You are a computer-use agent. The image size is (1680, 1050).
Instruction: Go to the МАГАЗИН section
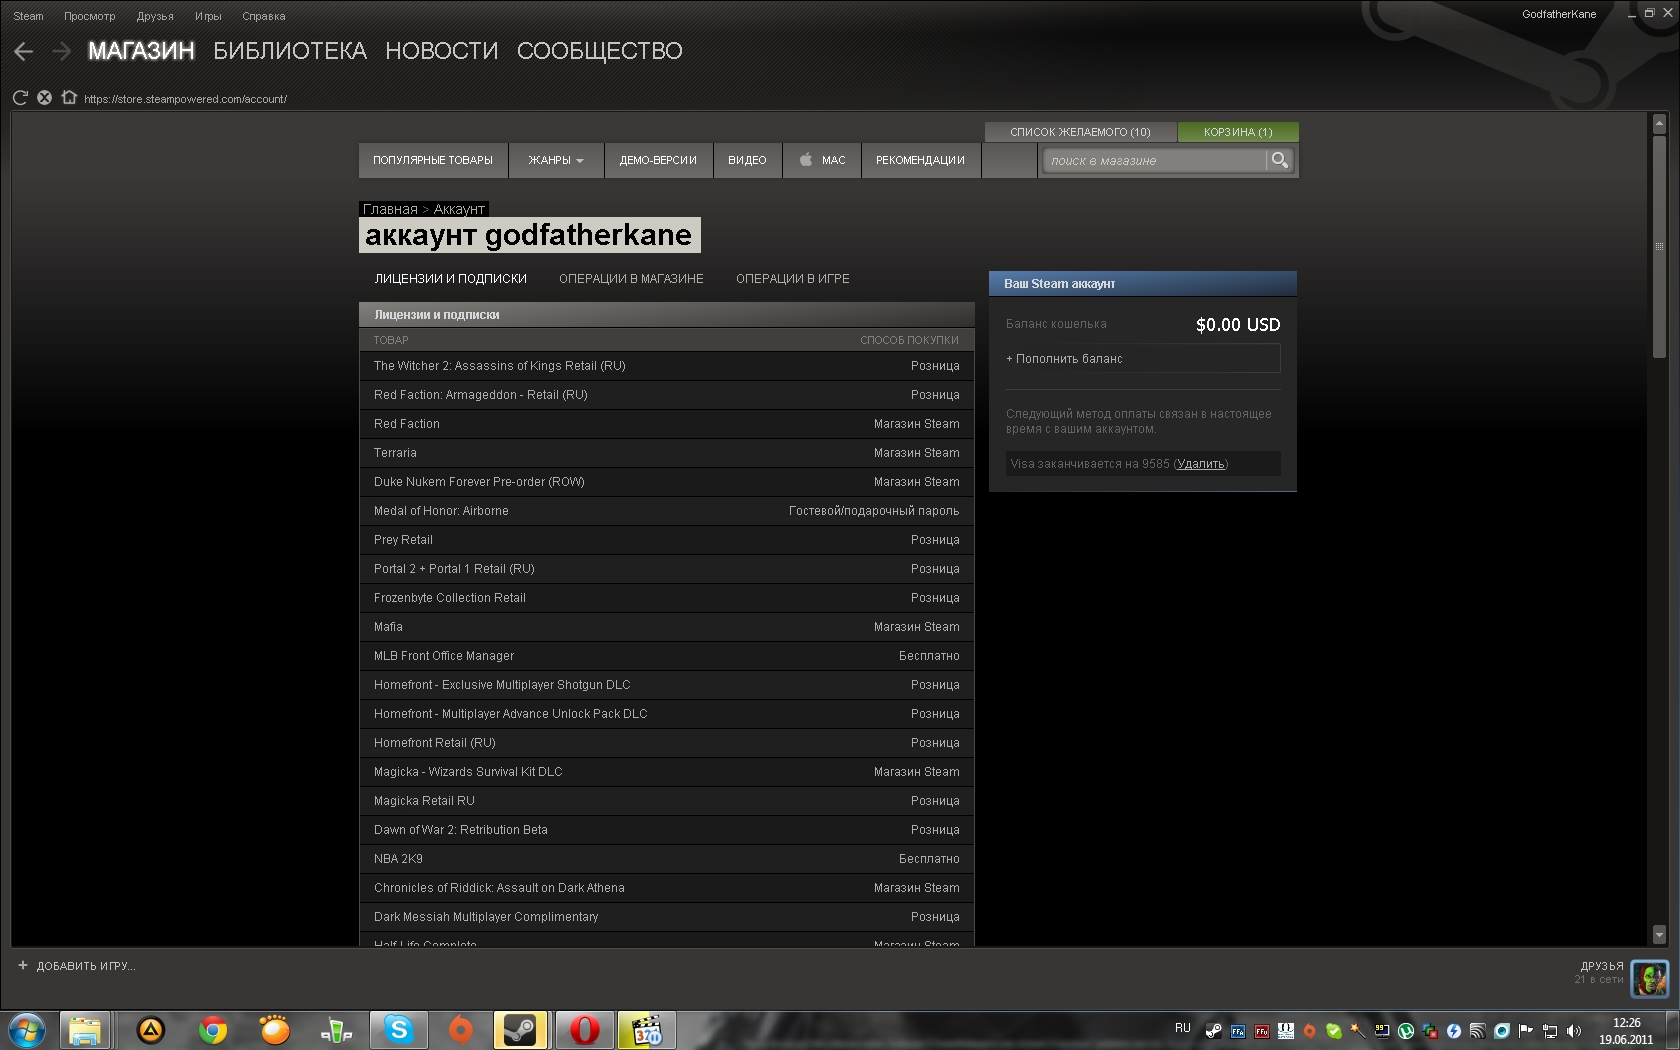[141, 51]
